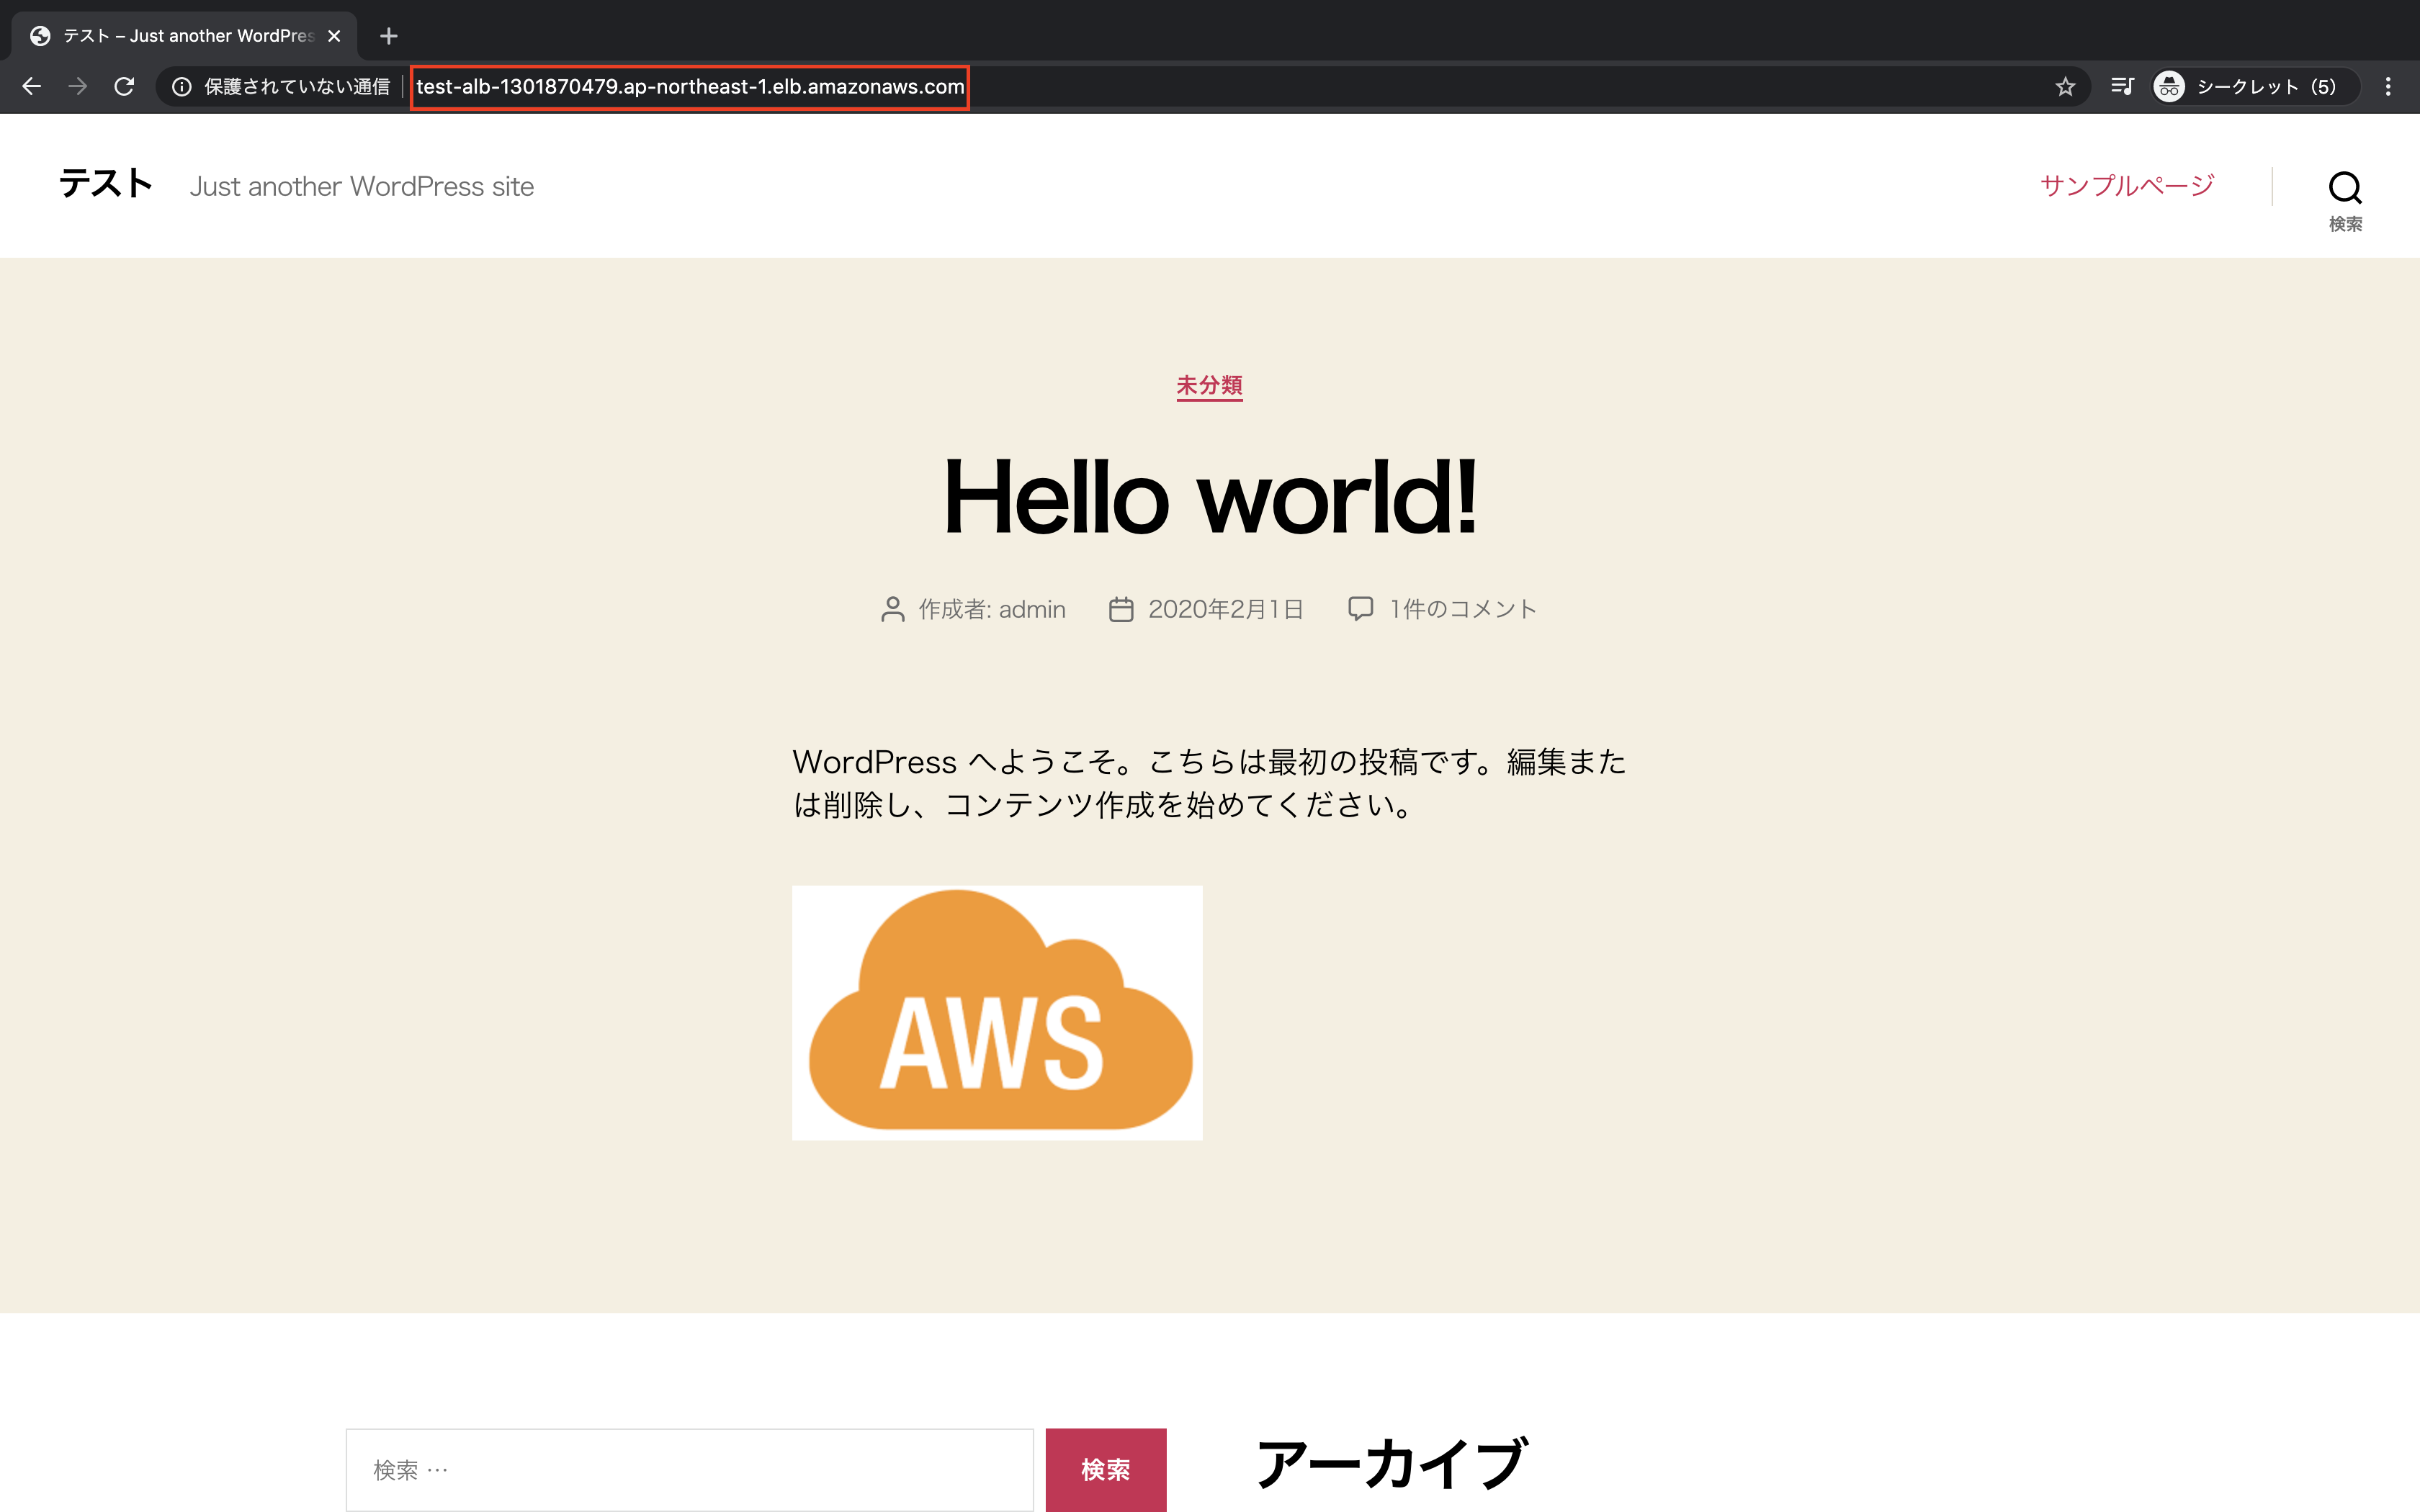Click the AWS cloud image

[x=997, y=1012]
